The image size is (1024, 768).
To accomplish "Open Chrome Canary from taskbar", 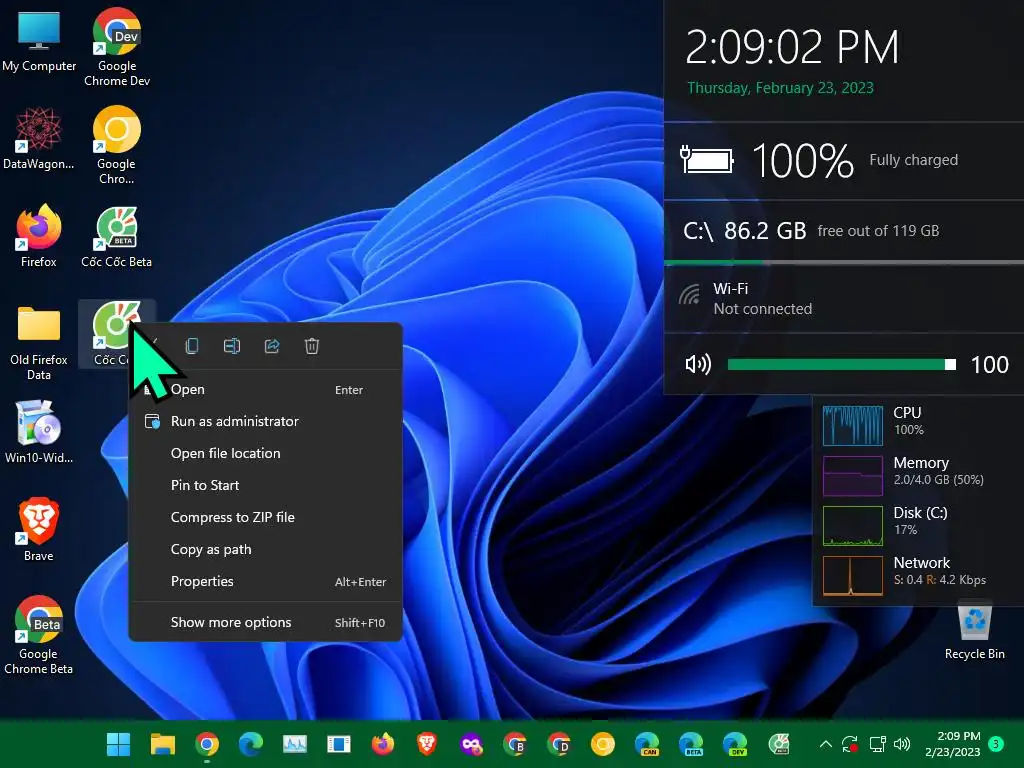I will coord(603,744).
